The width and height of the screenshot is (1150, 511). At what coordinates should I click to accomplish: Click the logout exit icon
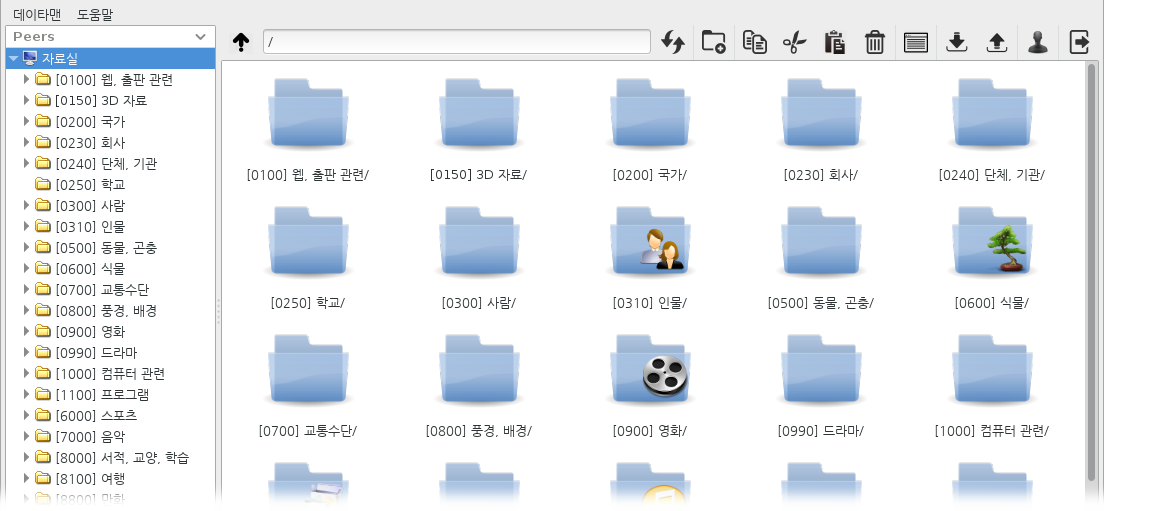(1079, 42)
